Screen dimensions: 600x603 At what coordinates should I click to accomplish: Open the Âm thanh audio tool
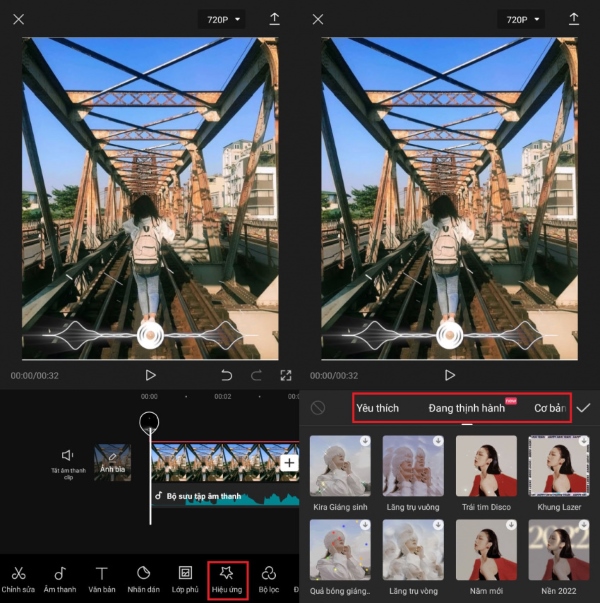[59, 578]
